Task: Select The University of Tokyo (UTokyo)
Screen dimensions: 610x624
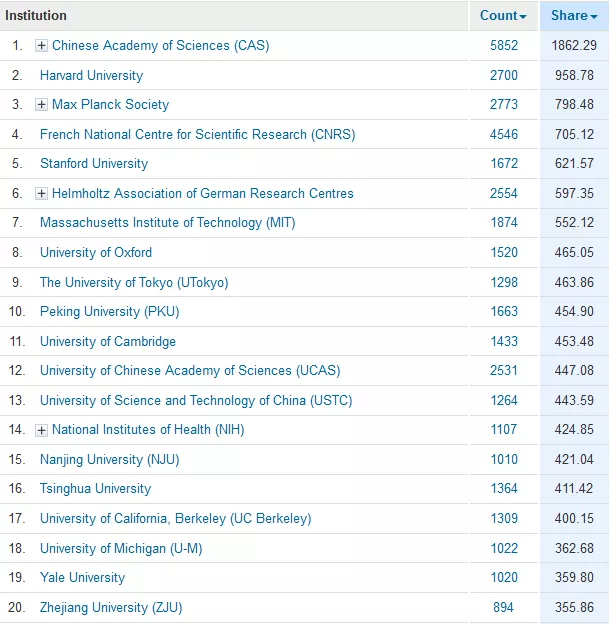Action: [134, 282]
